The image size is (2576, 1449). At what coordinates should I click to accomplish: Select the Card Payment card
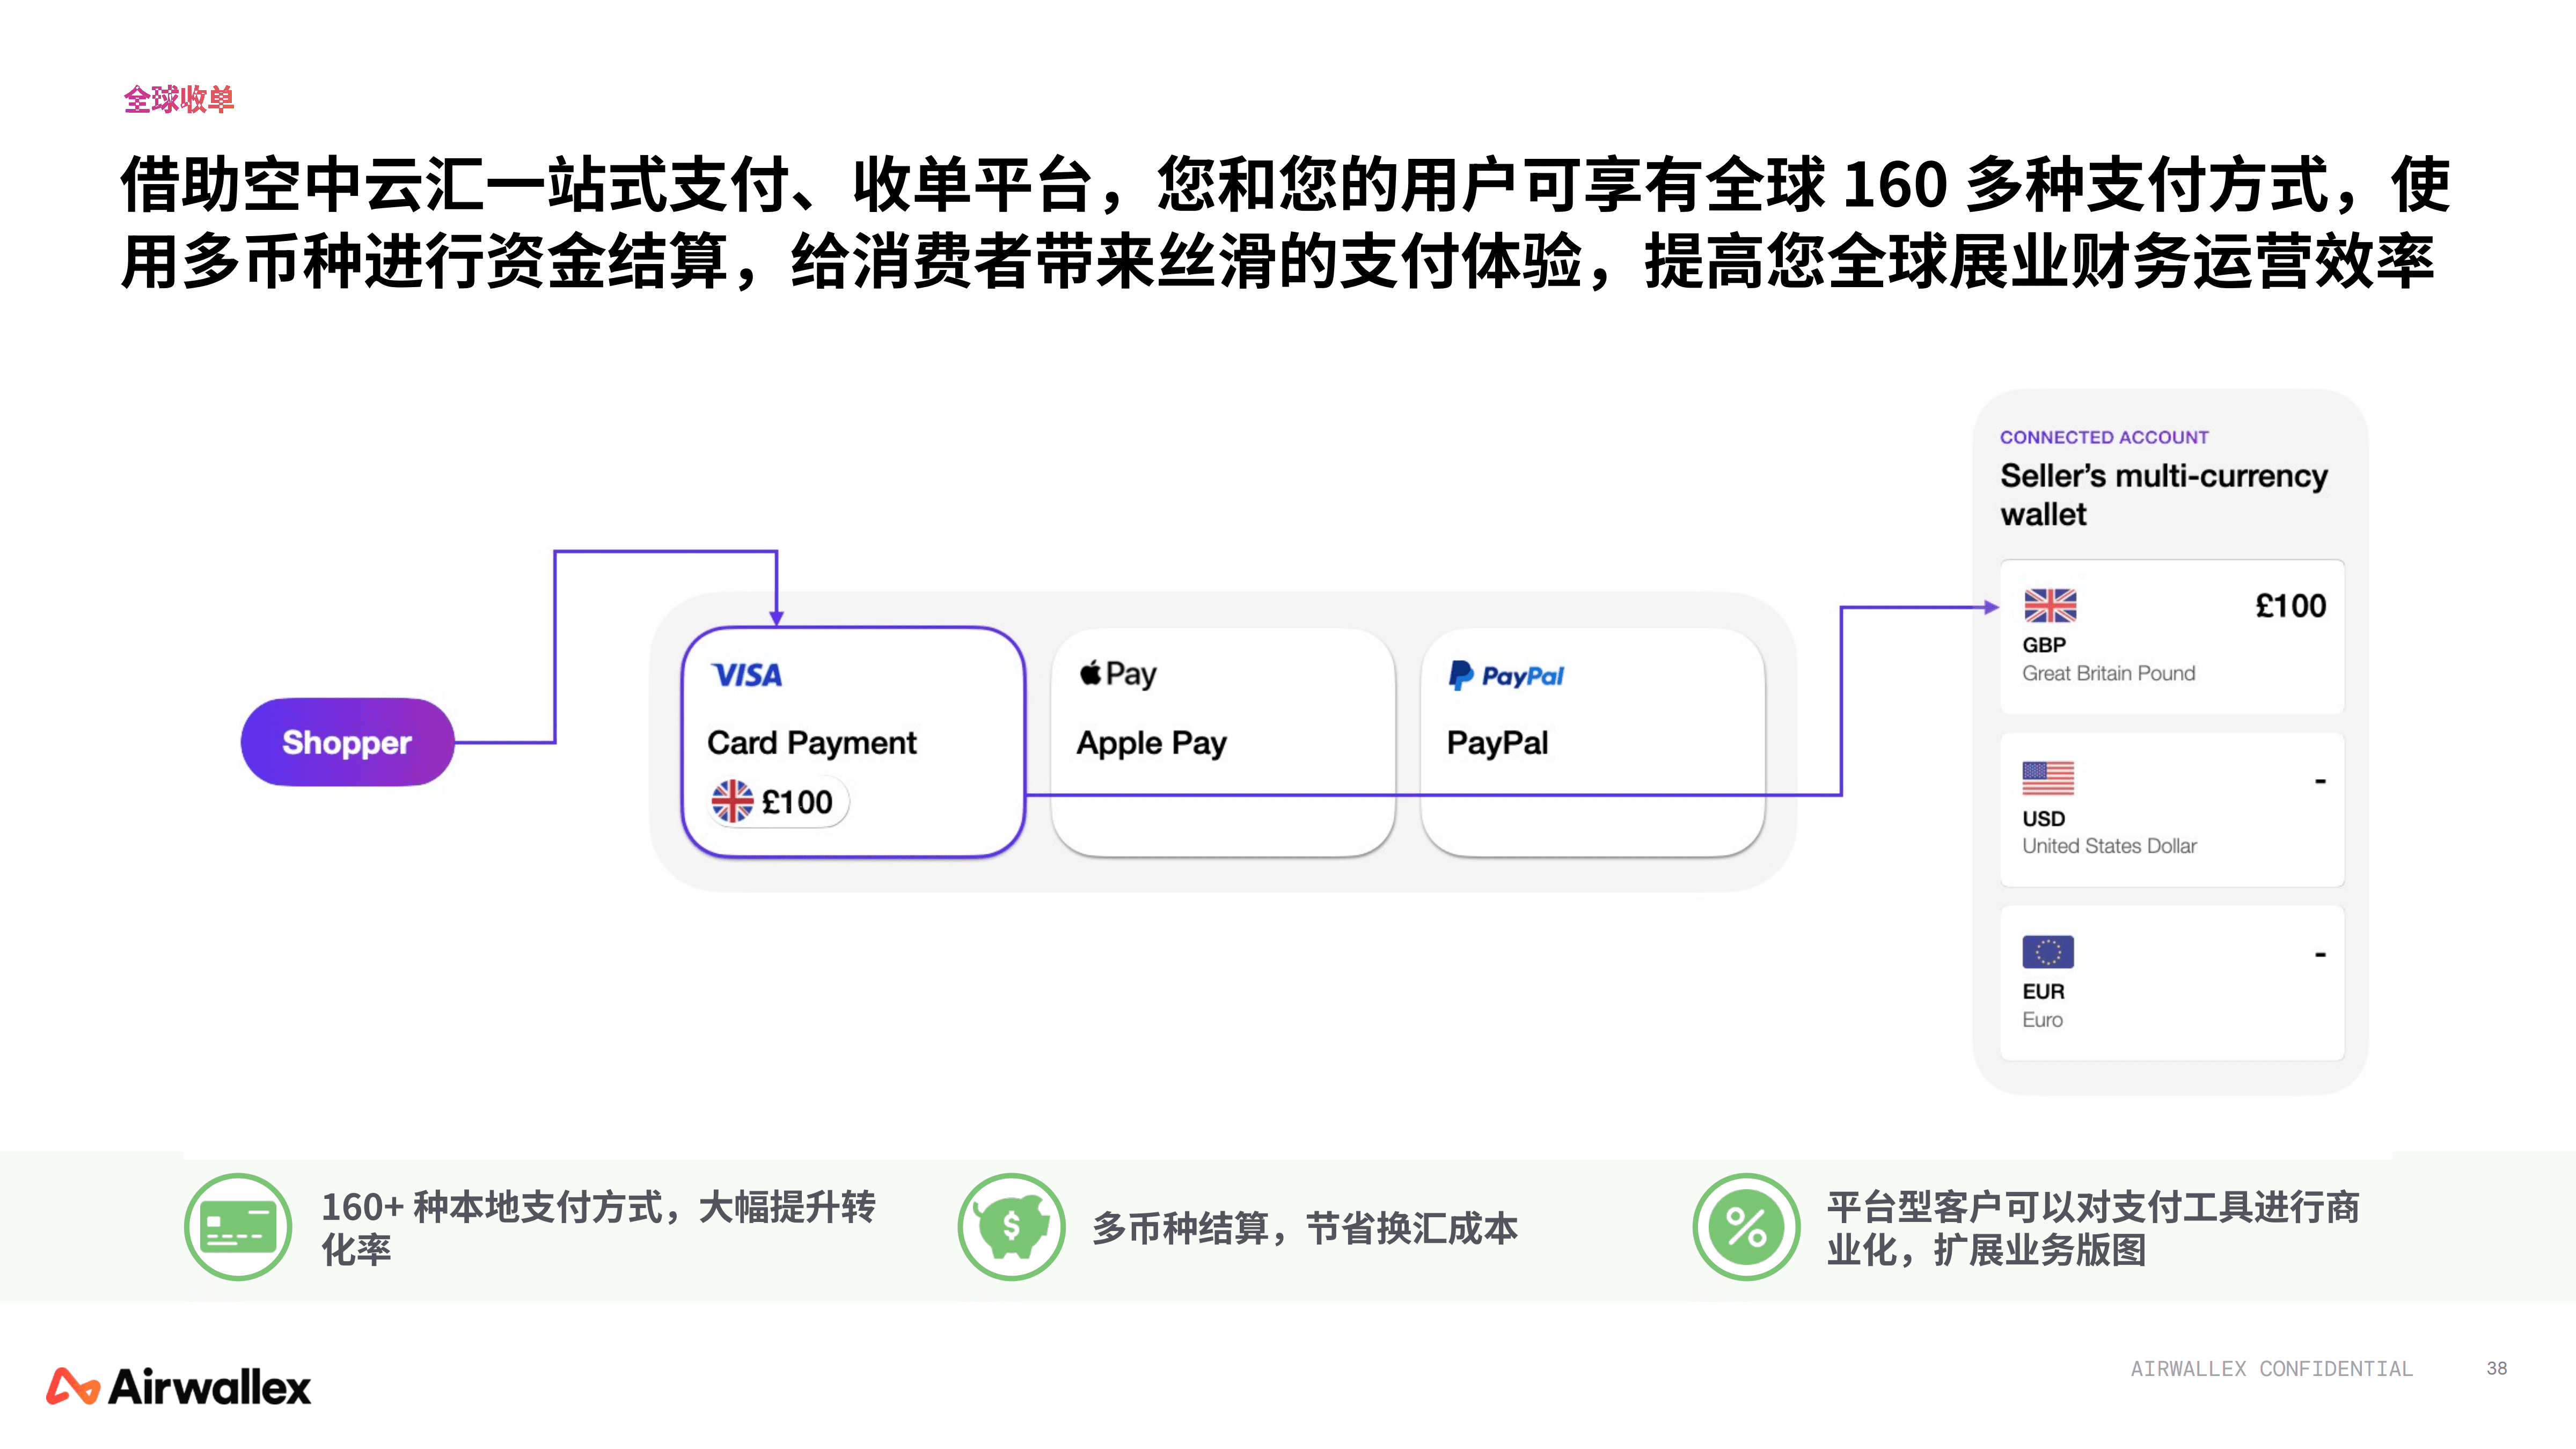point(854,742)
